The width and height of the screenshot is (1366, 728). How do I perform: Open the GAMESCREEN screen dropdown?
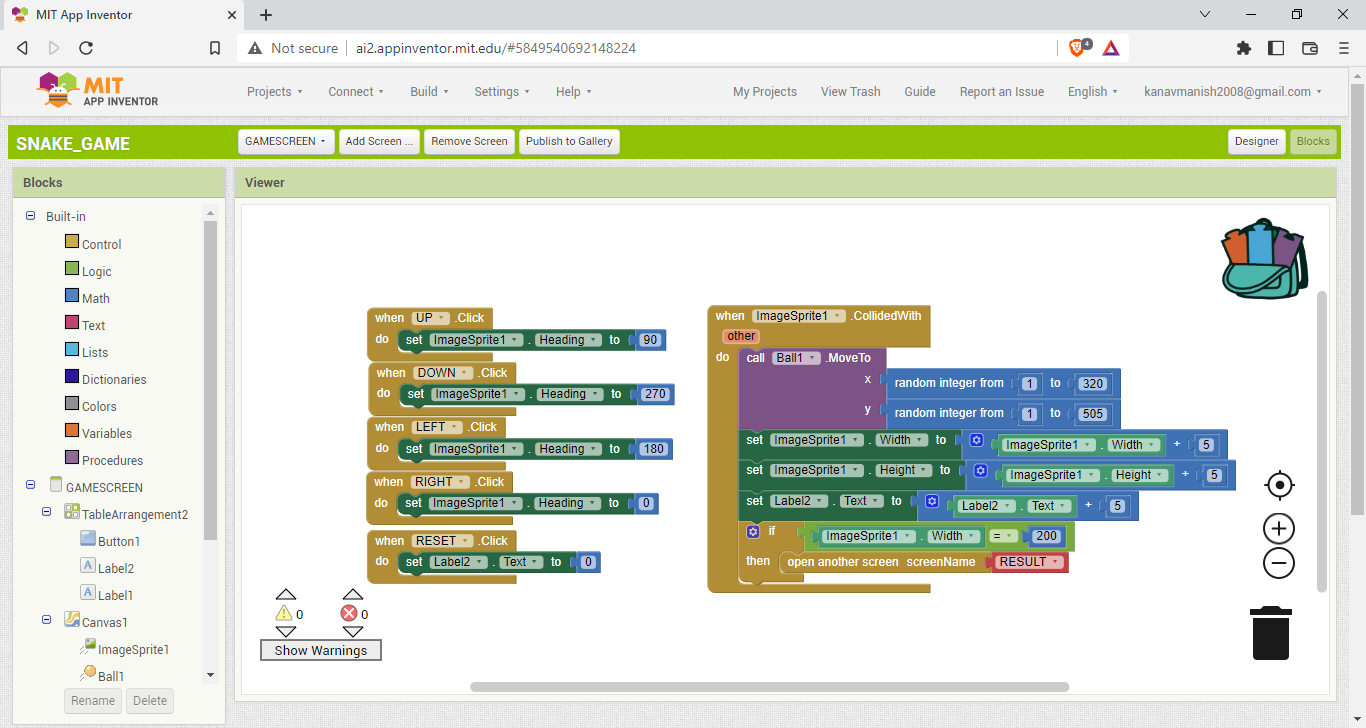[286, 142]
